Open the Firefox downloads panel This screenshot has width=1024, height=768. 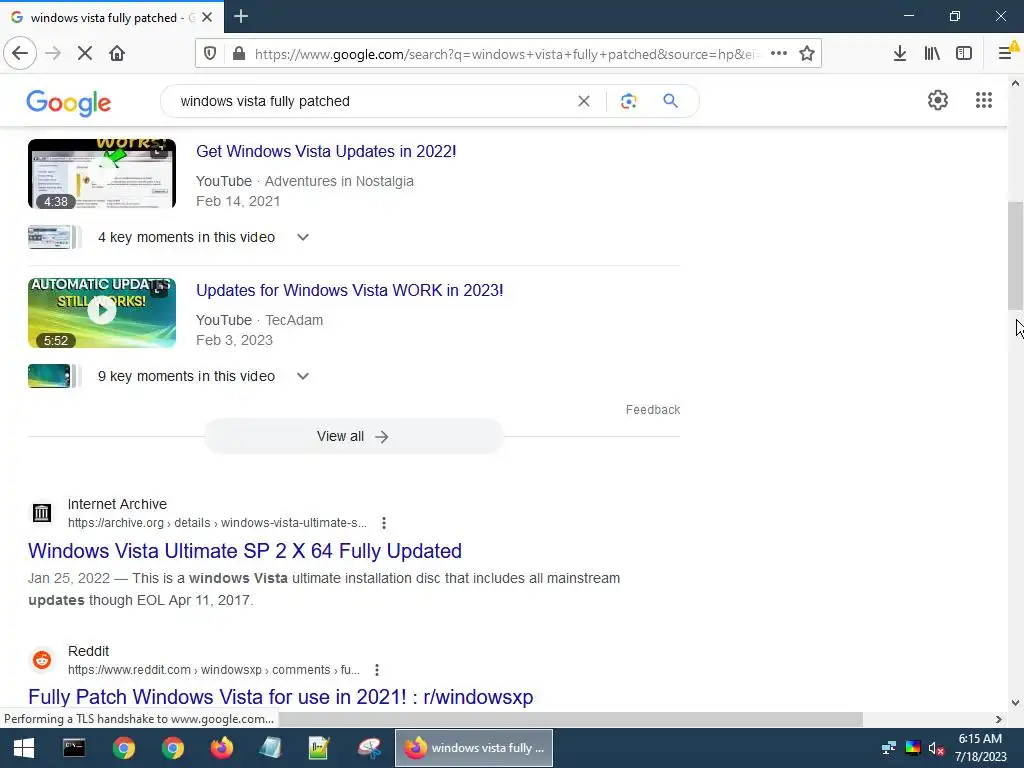point(900,54)
